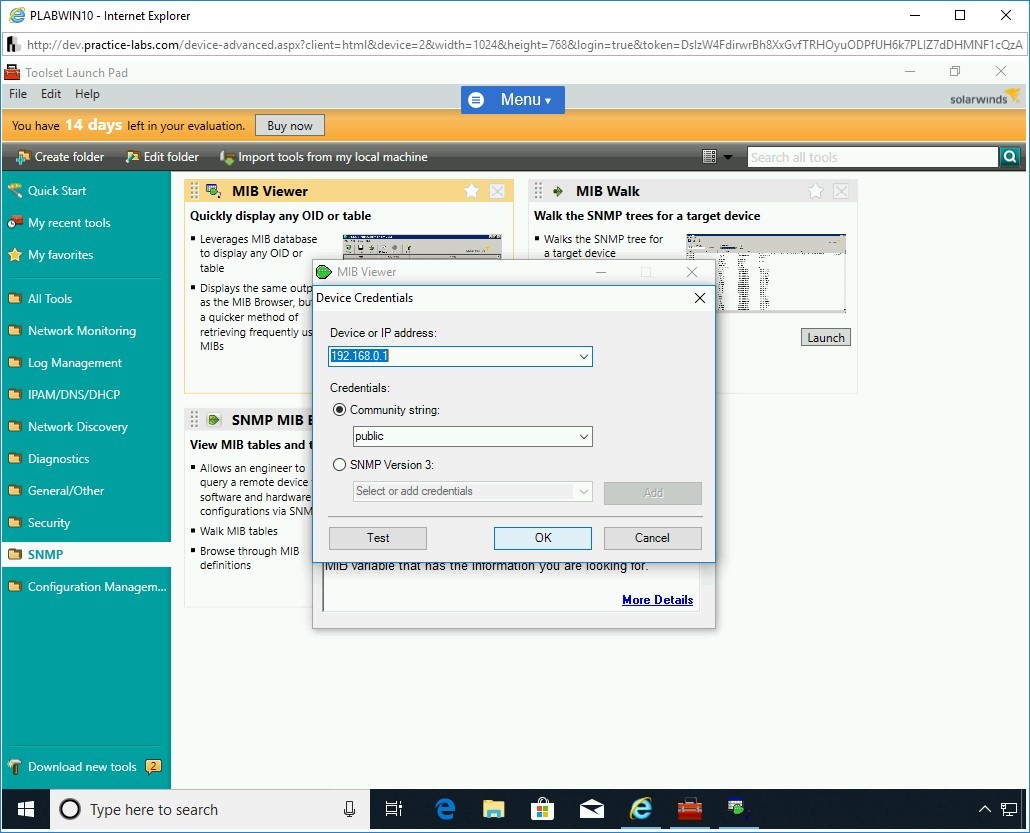Open the File menu
This screenshot has height=833, width=1030.
tap(18, 94)
